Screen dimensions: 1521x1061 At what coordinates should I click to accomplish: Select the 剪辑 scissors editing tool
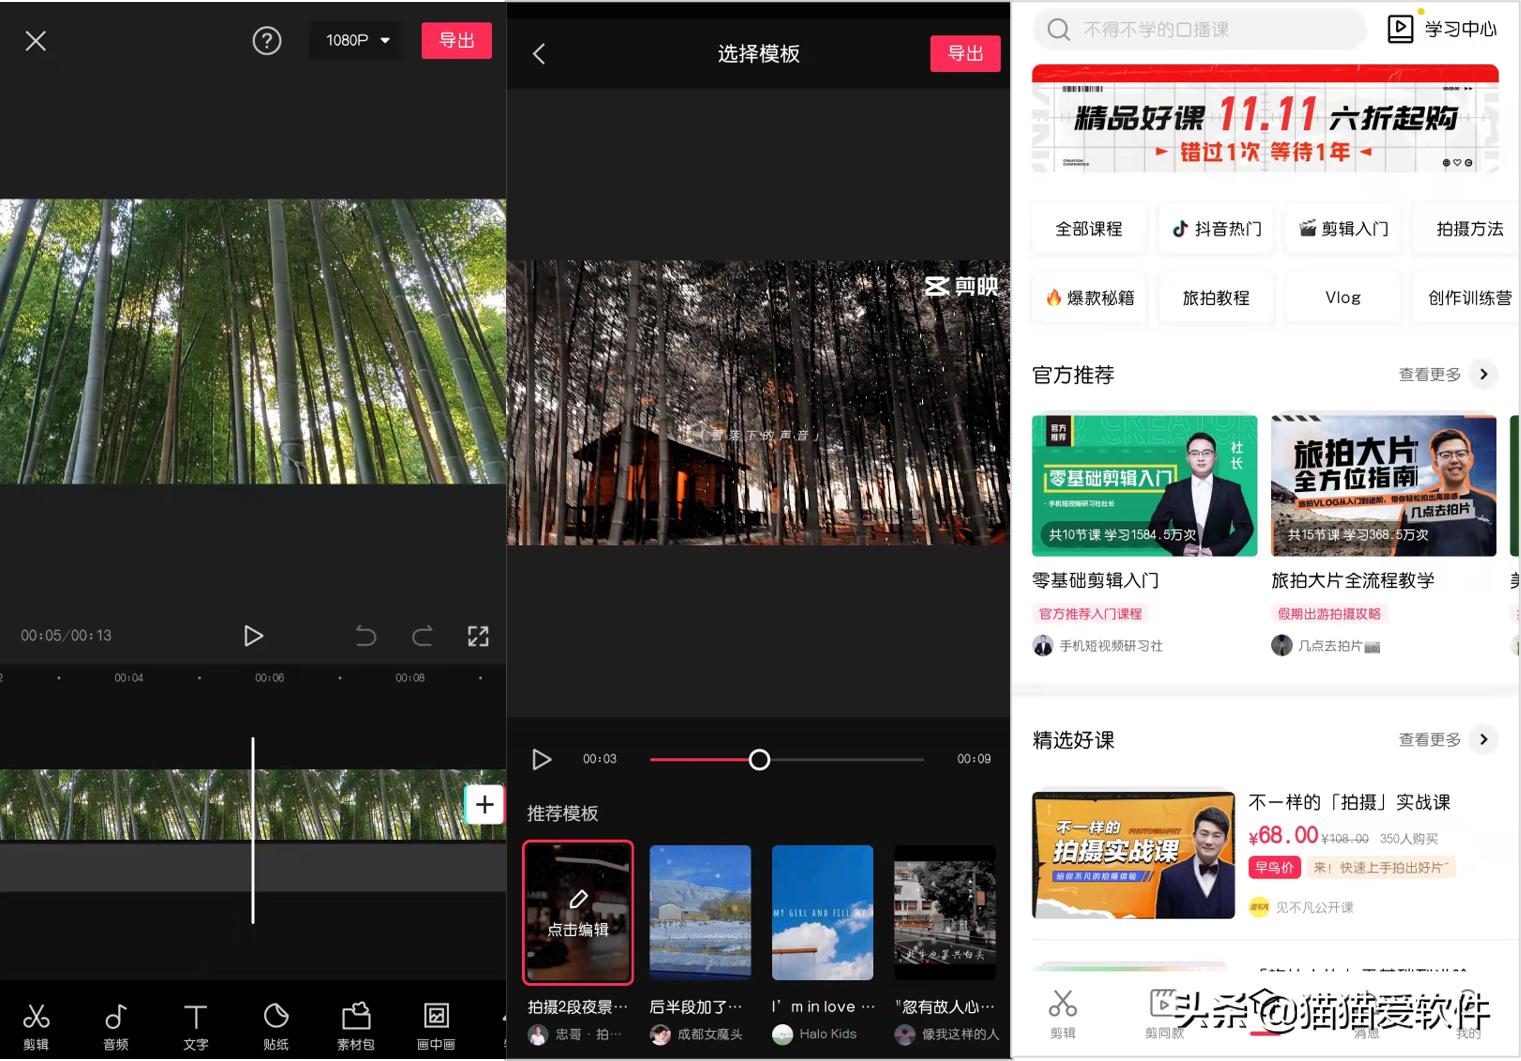point(36,1022)
